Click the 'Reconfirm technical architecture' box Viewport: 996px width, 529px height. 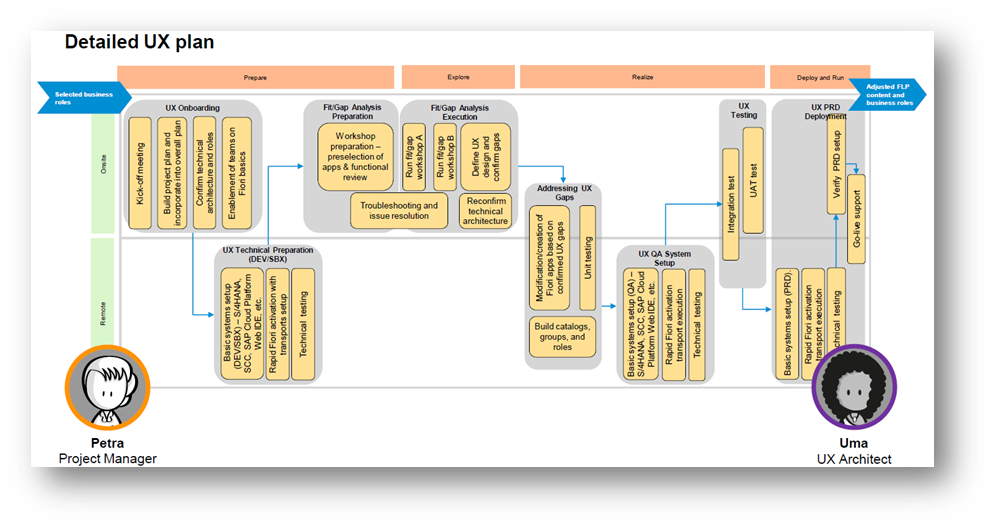486,211
